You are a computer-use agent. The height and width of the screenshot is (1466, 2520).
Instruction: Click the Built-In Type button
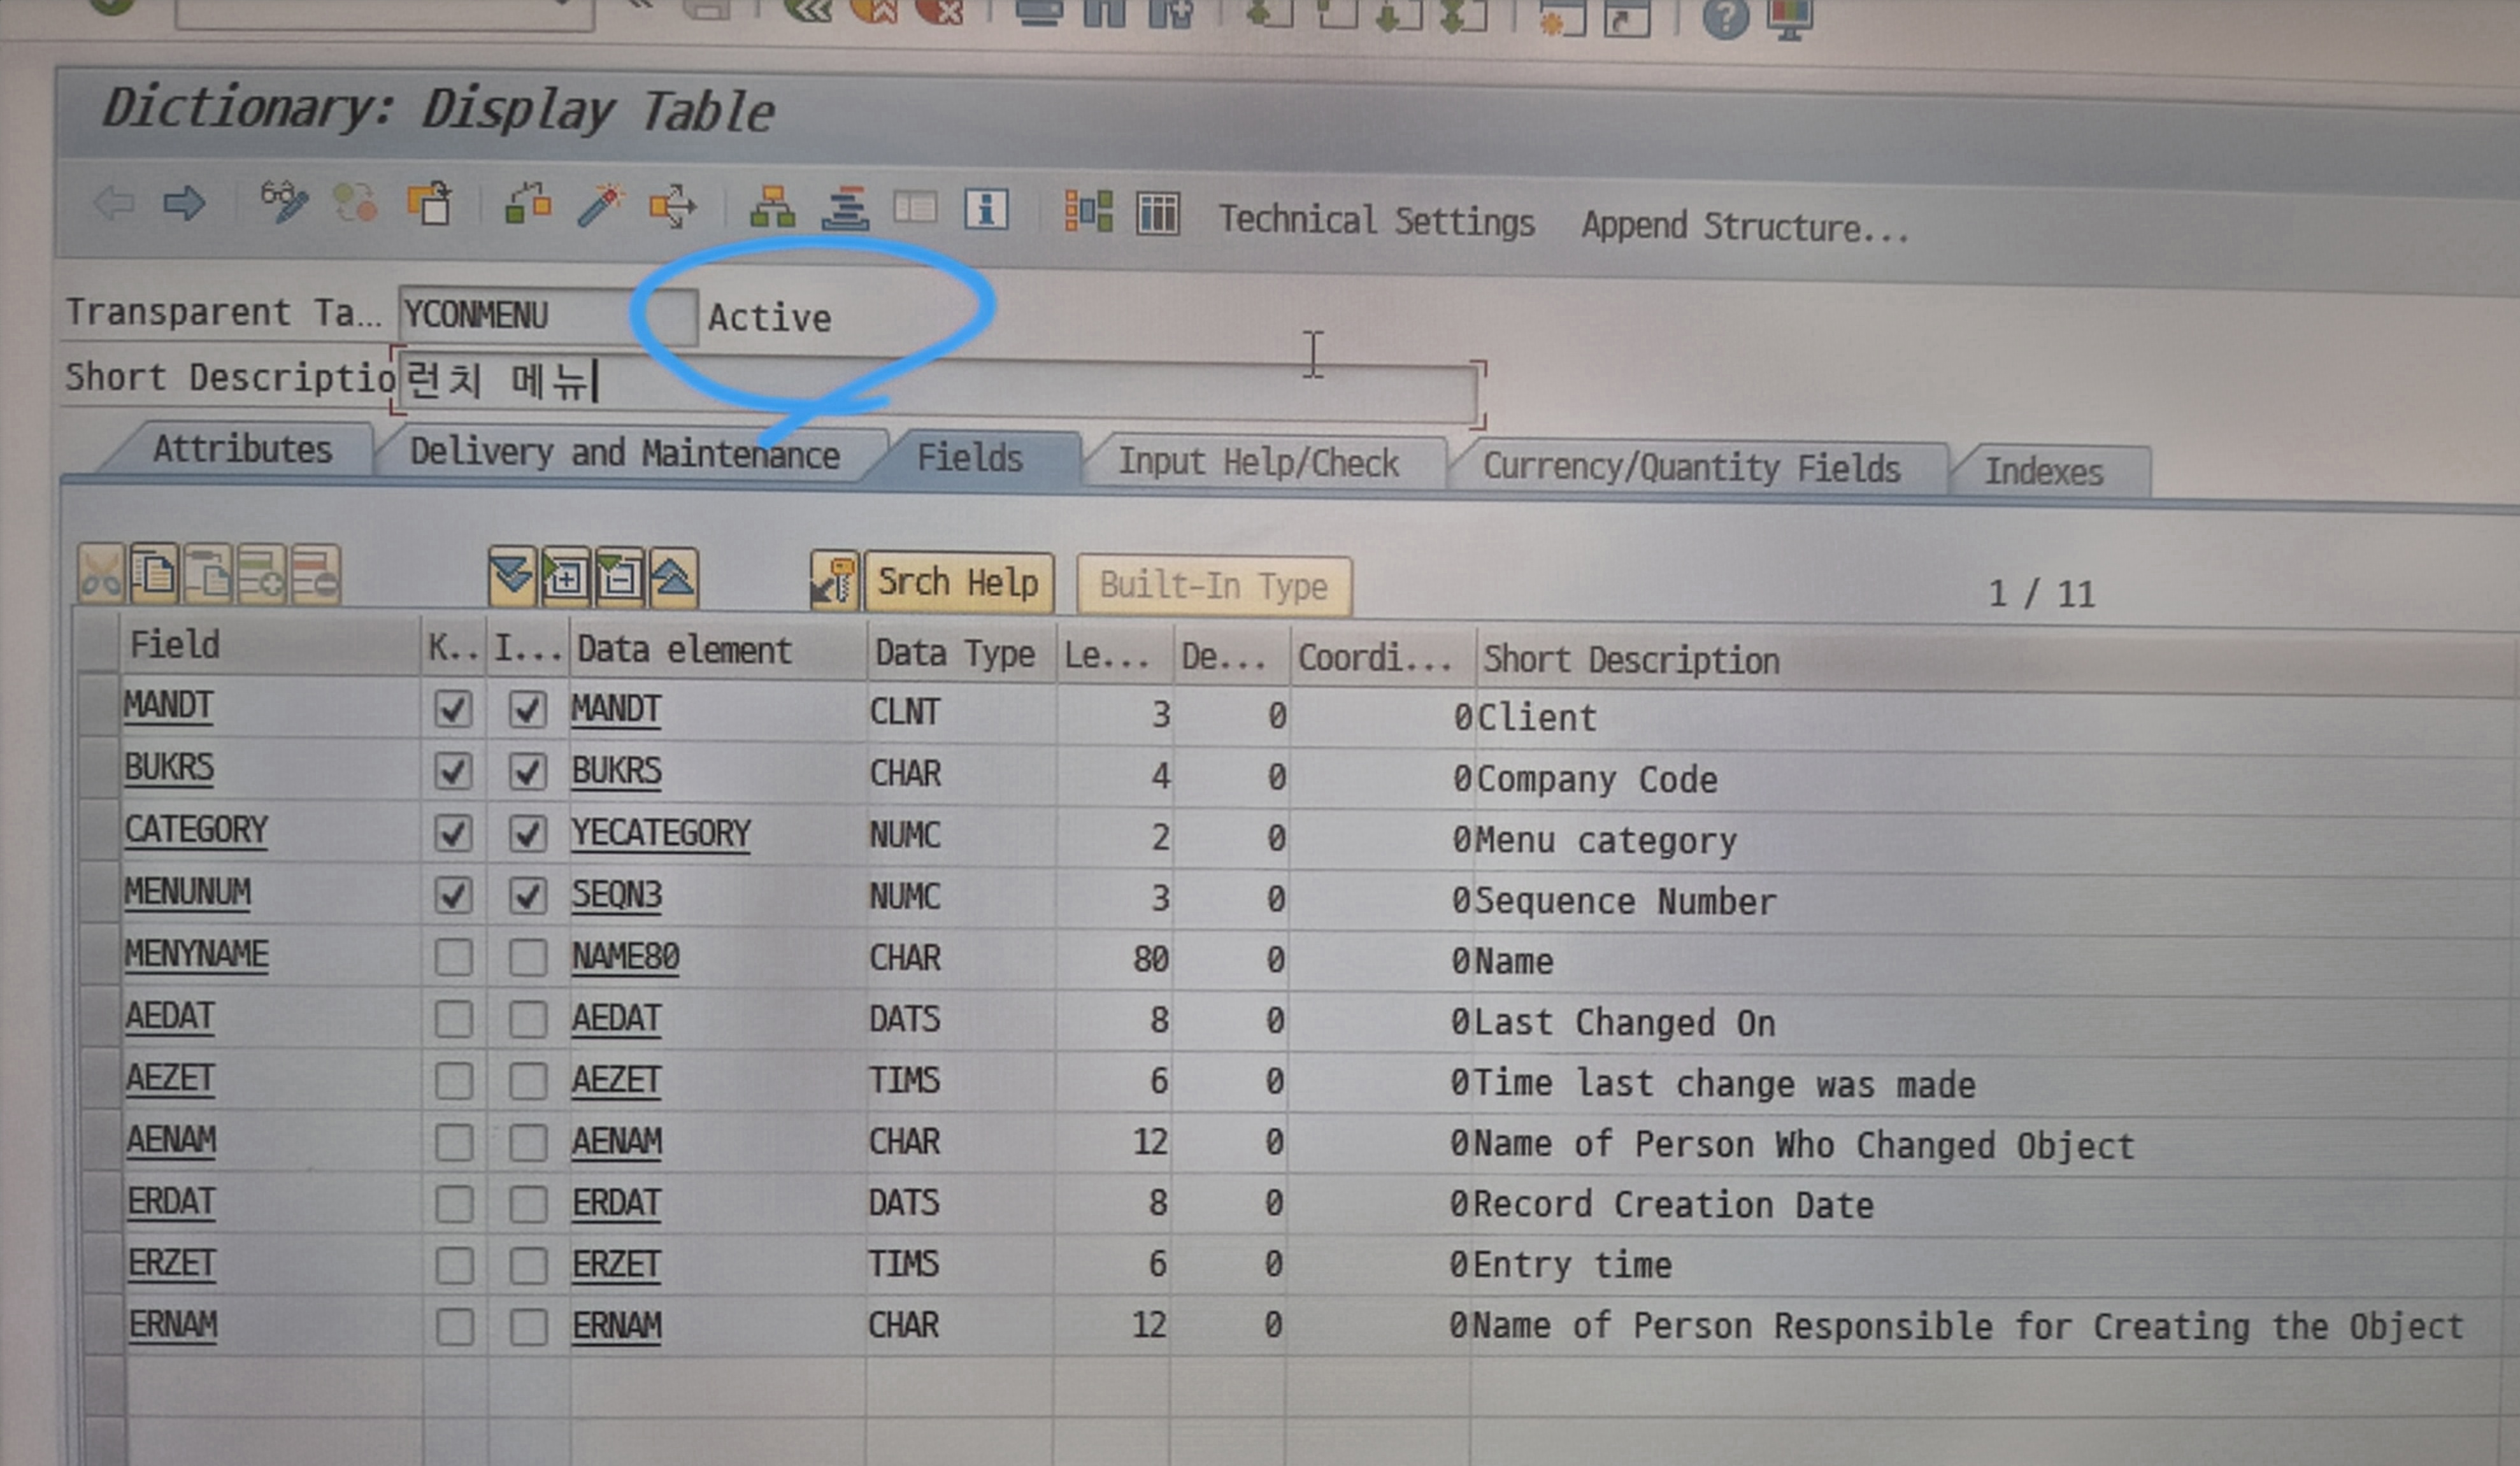click(x=1214, y=585)
